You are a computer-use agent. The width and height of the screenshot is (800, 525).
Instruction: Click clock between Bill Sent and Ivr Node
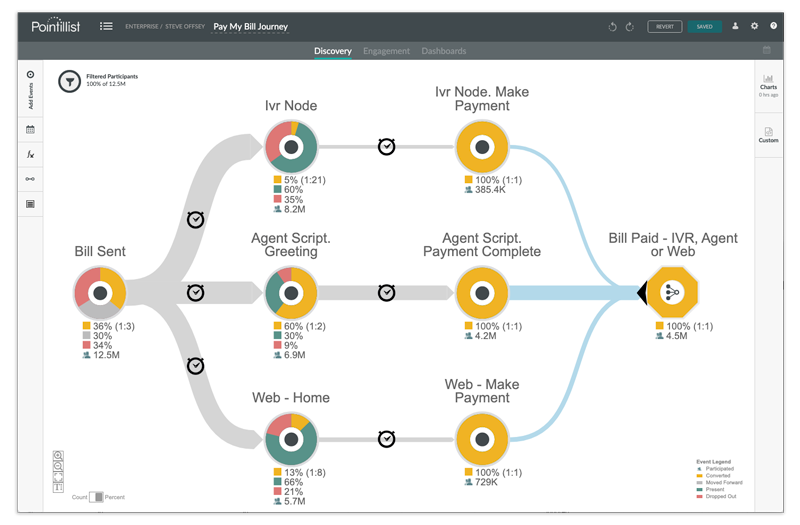[195, 219]
